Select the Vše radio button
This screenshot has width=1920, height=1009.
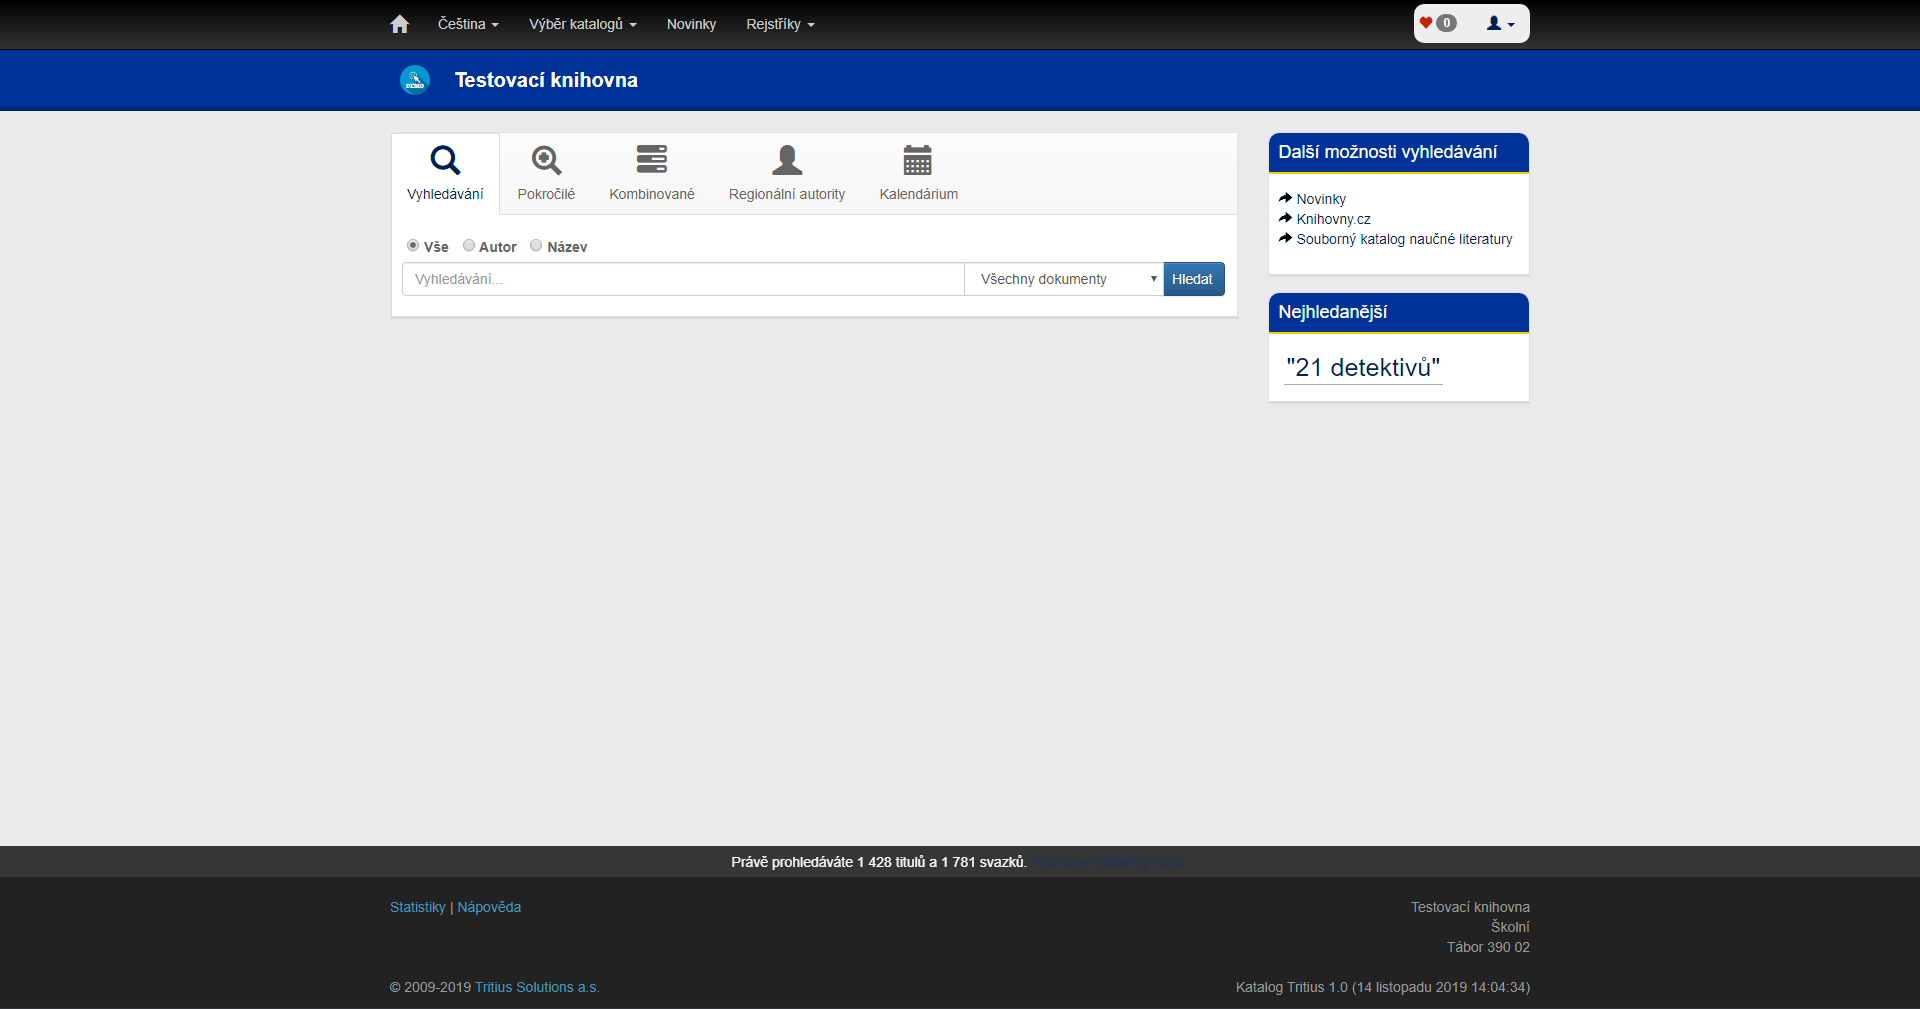pyautogui.click(x=413, y=246)
